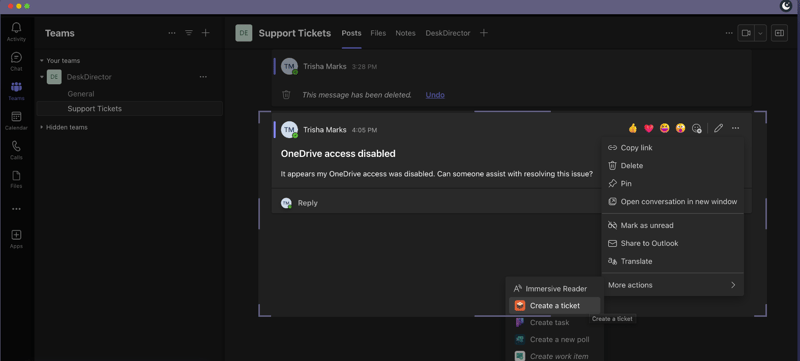The width and height of the screenshot is (800, 361).
Task: Choose Share to Outlook
Action: (x=672, y=243)
